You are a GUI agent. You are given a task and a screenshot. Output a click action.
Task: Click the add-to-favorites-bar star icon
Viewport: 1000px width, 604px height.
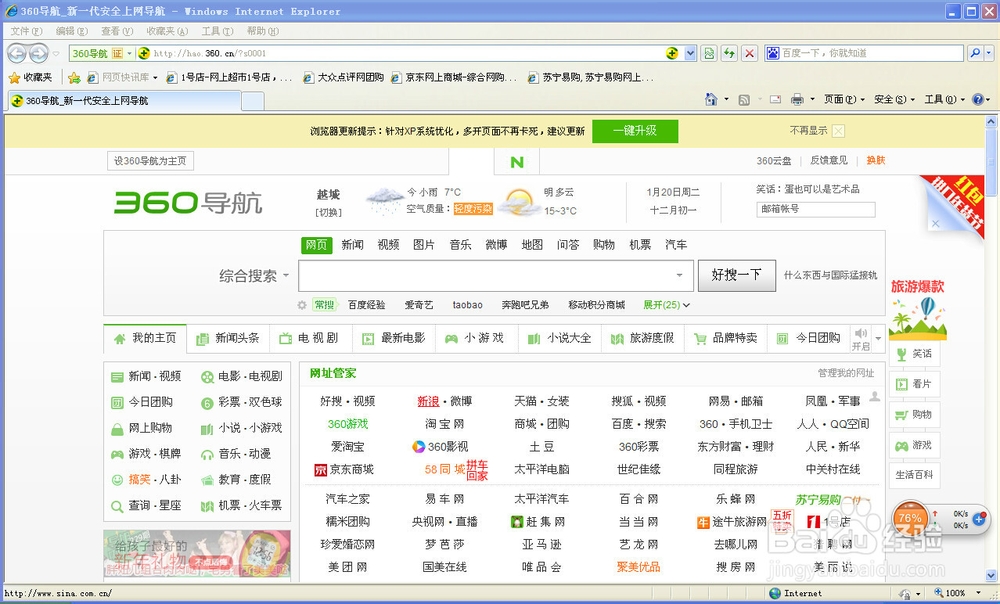tap(74, 78)
